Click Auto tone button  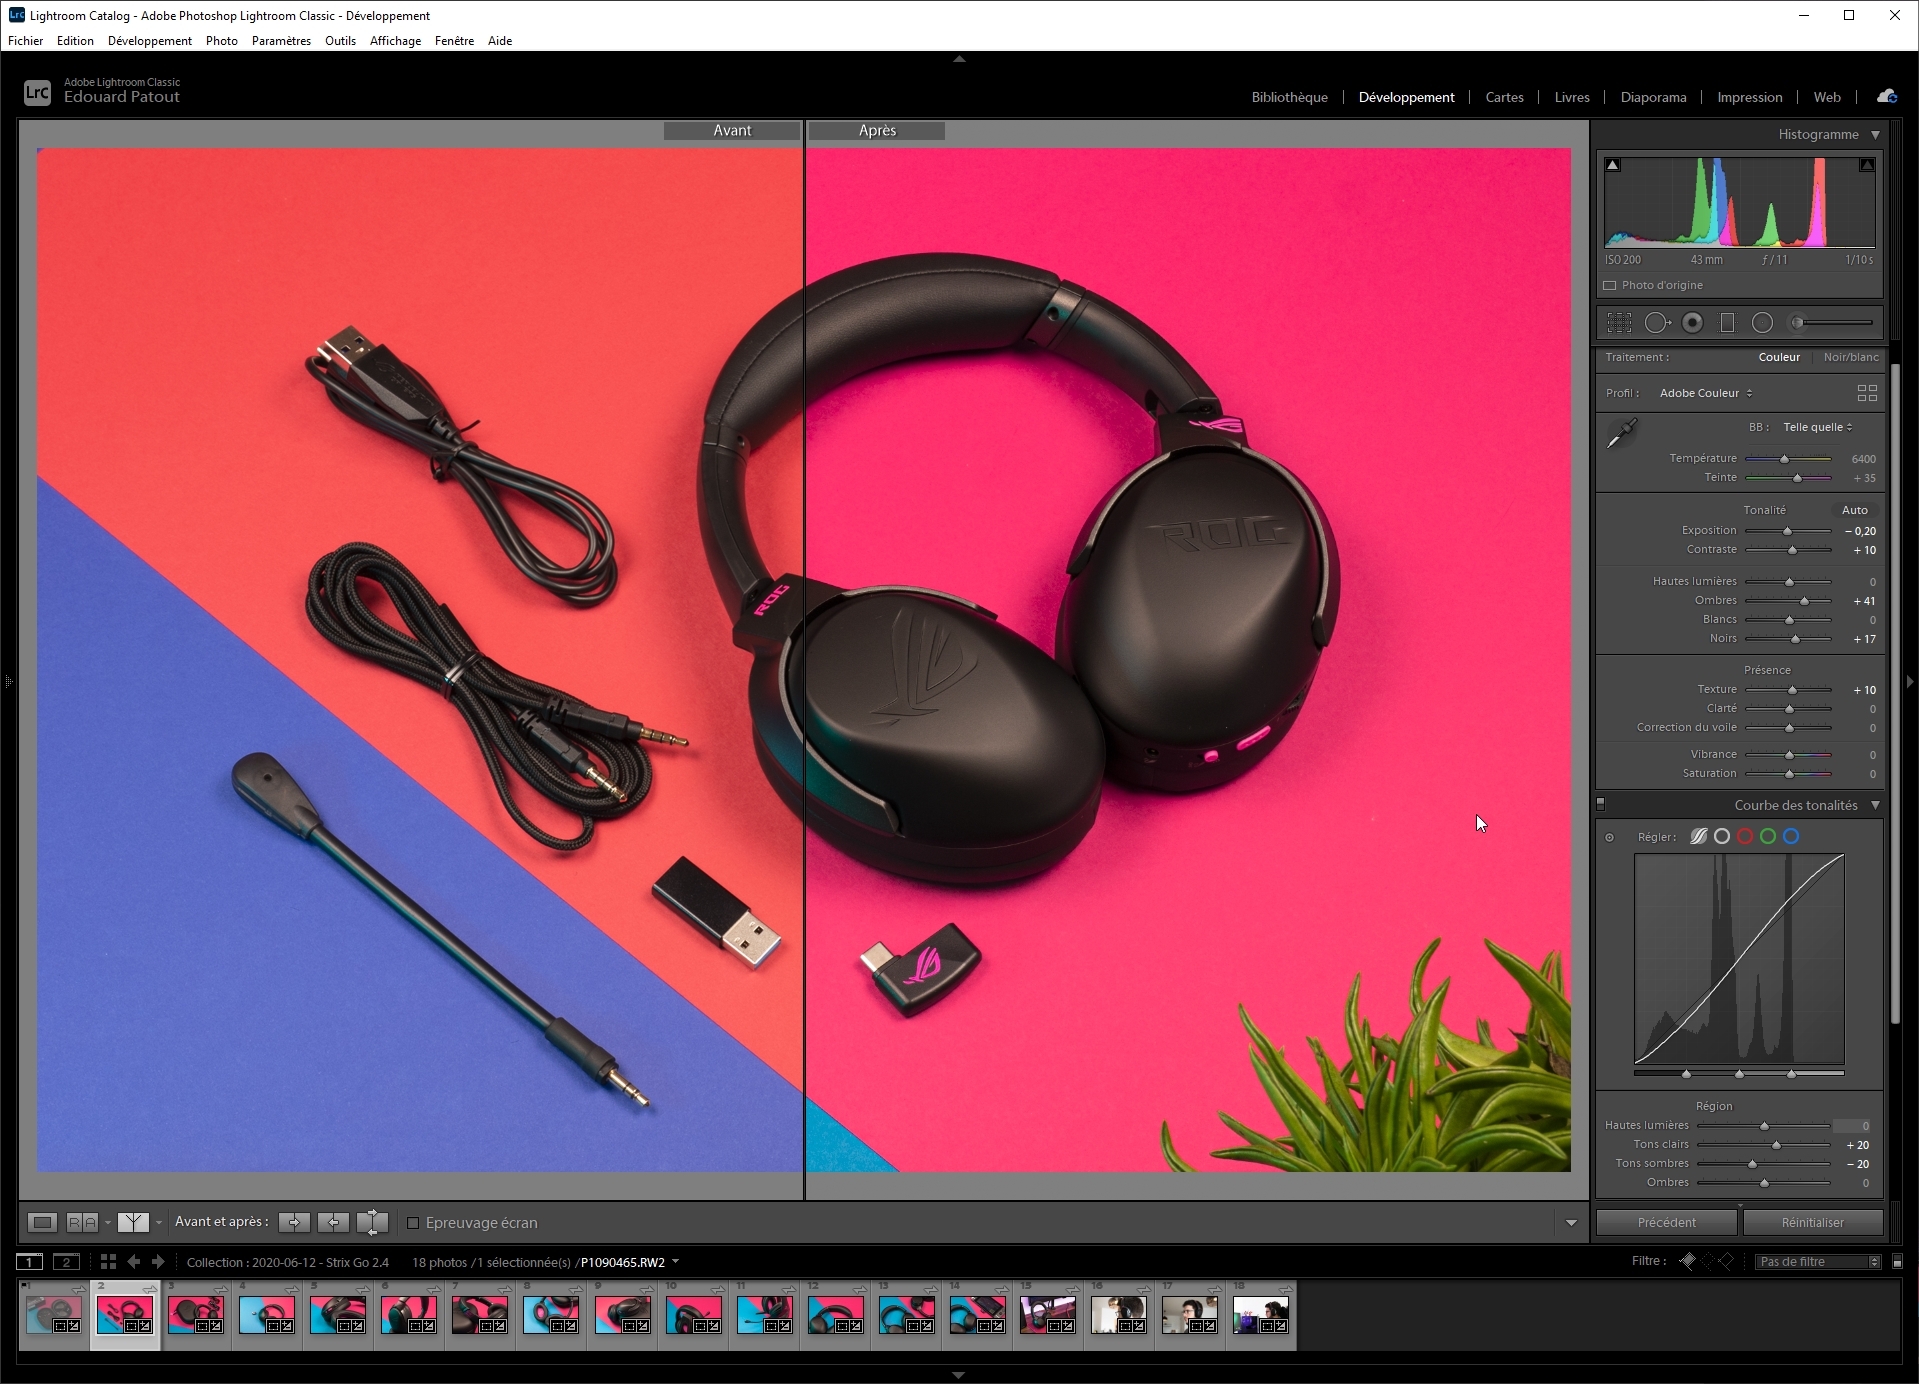(1854, 510)
